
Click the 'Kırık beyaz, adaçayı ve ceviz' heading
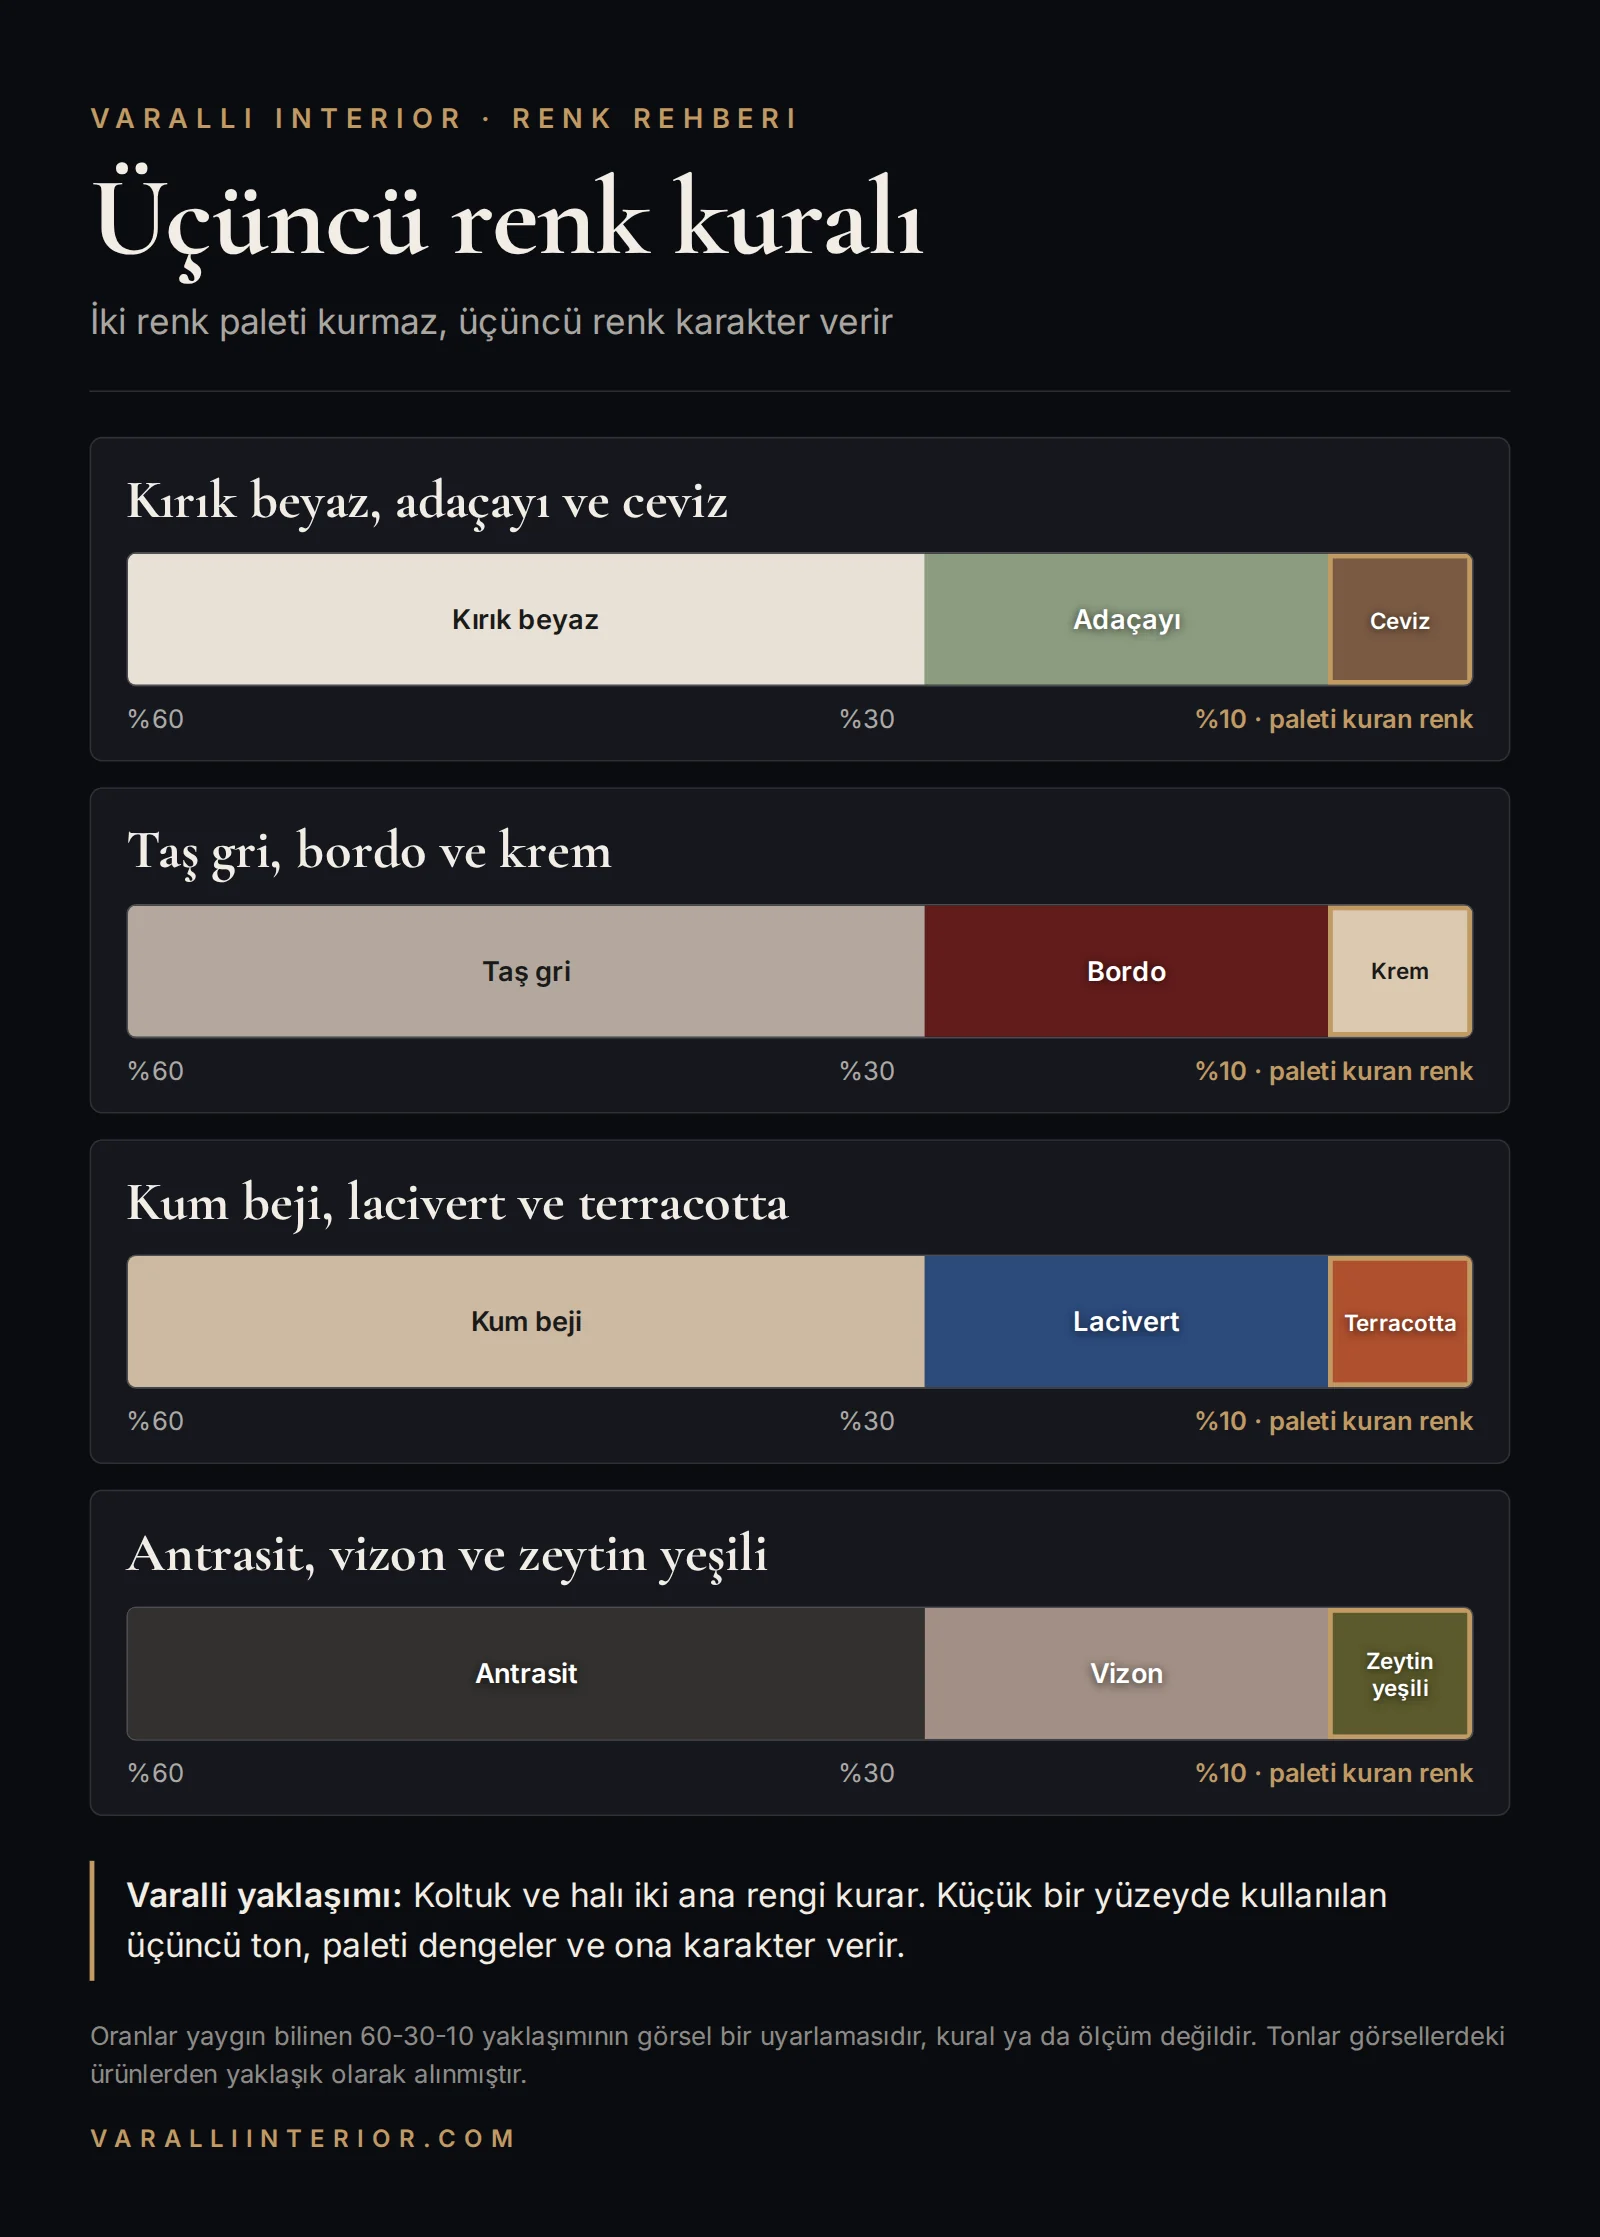click(427, 501)
